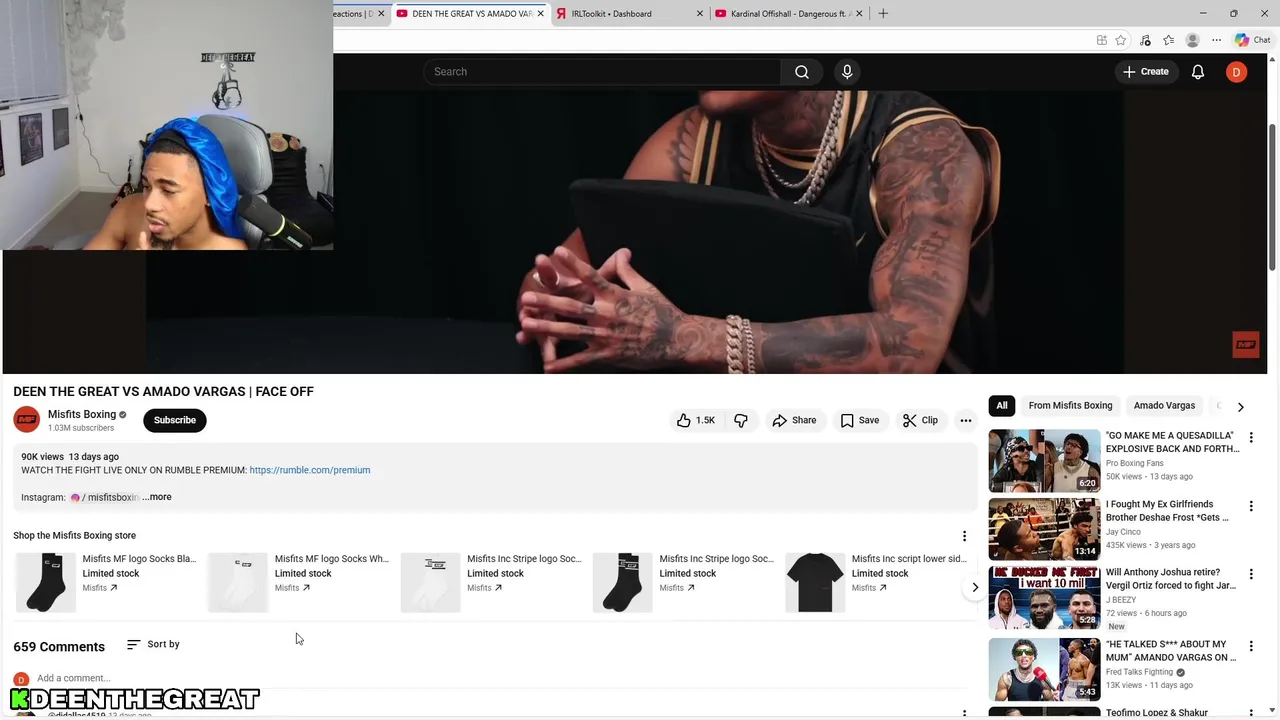The height and width of the screenshot is (720, 1280).
Task: Open the Misfits Boxing channel name link
Action: pos(82,414)
